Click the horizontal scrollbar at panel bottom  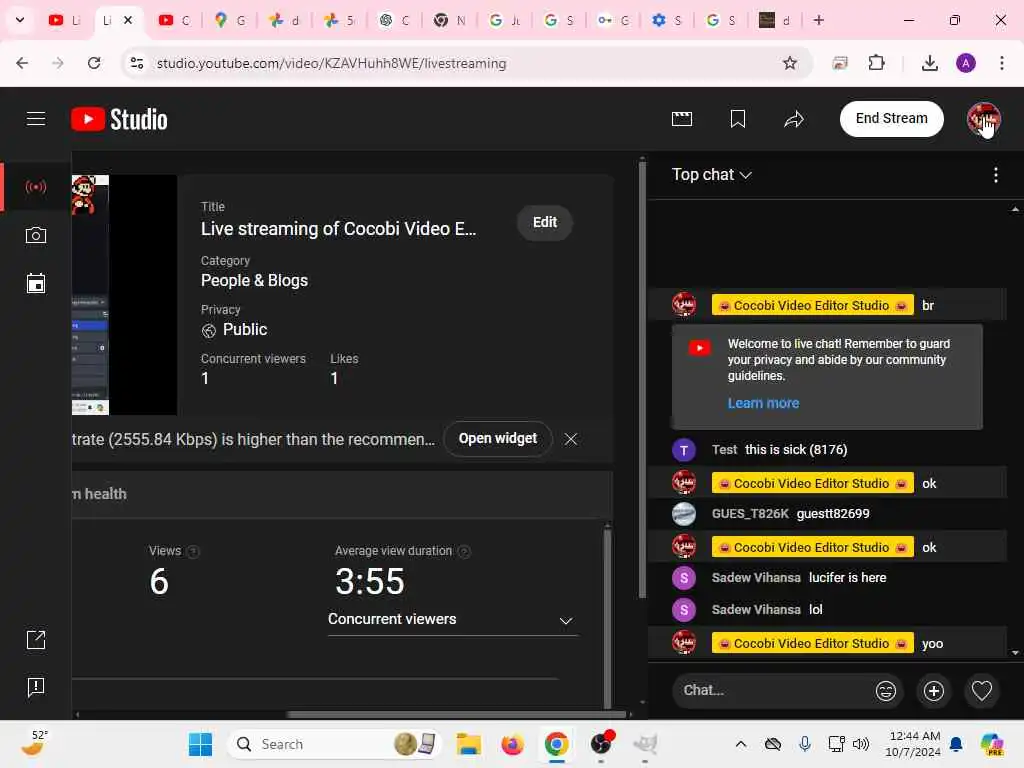[x=457, y=714]
